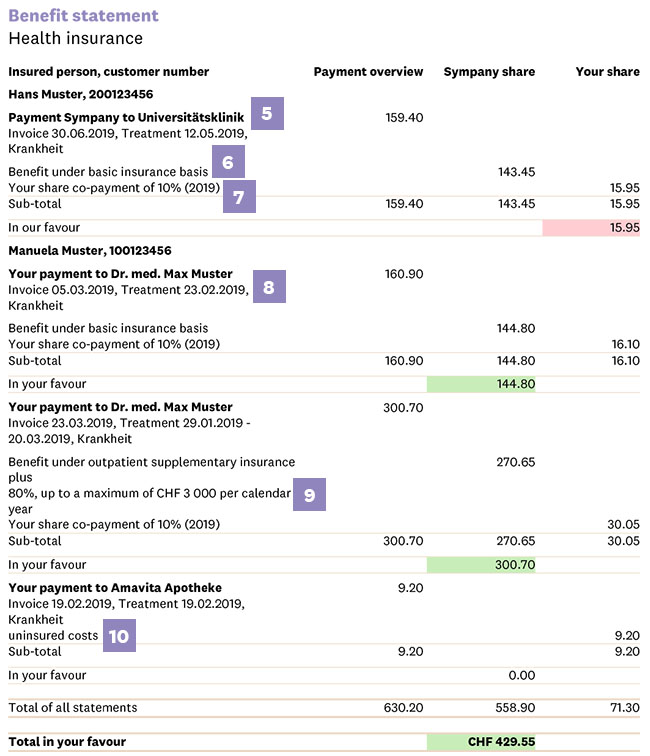Click the Your share column header
Viewport: 650px width, 756px height.
click(x=608, y=72)
